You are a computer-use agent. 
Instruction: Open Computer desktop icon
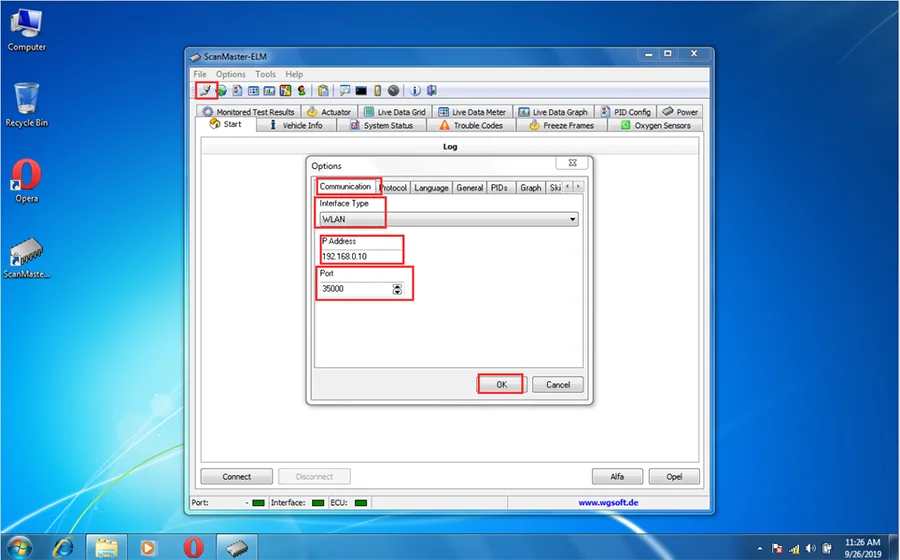coord(26,30)
